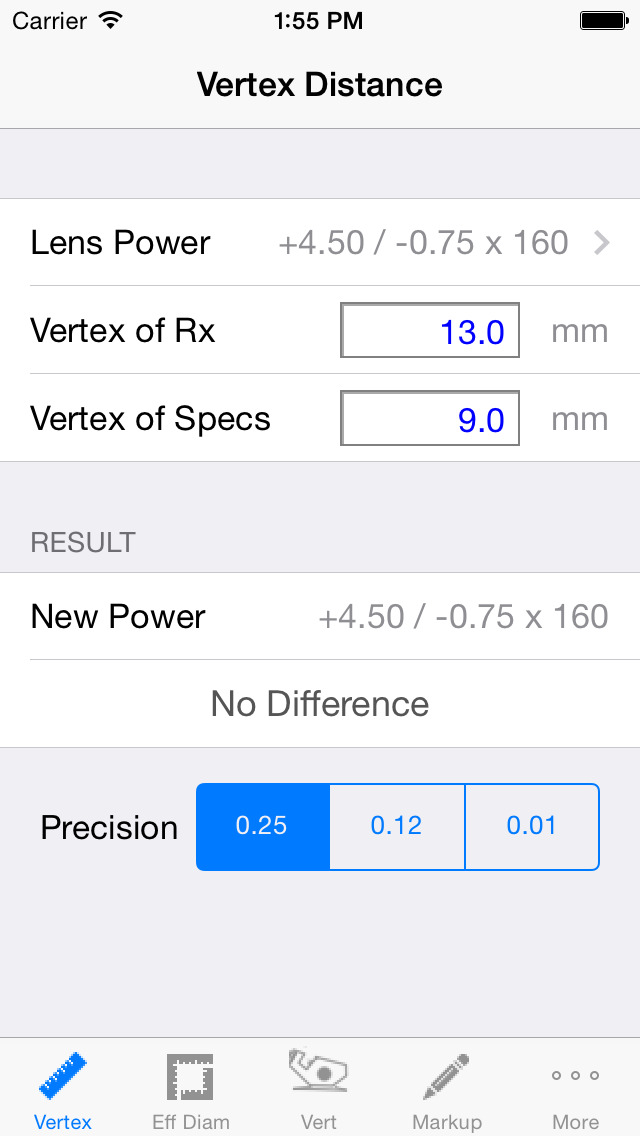Tap the Precision segmented control
Screen dimensions: 640x1136
pyautogui.click(x=397, y=826)
